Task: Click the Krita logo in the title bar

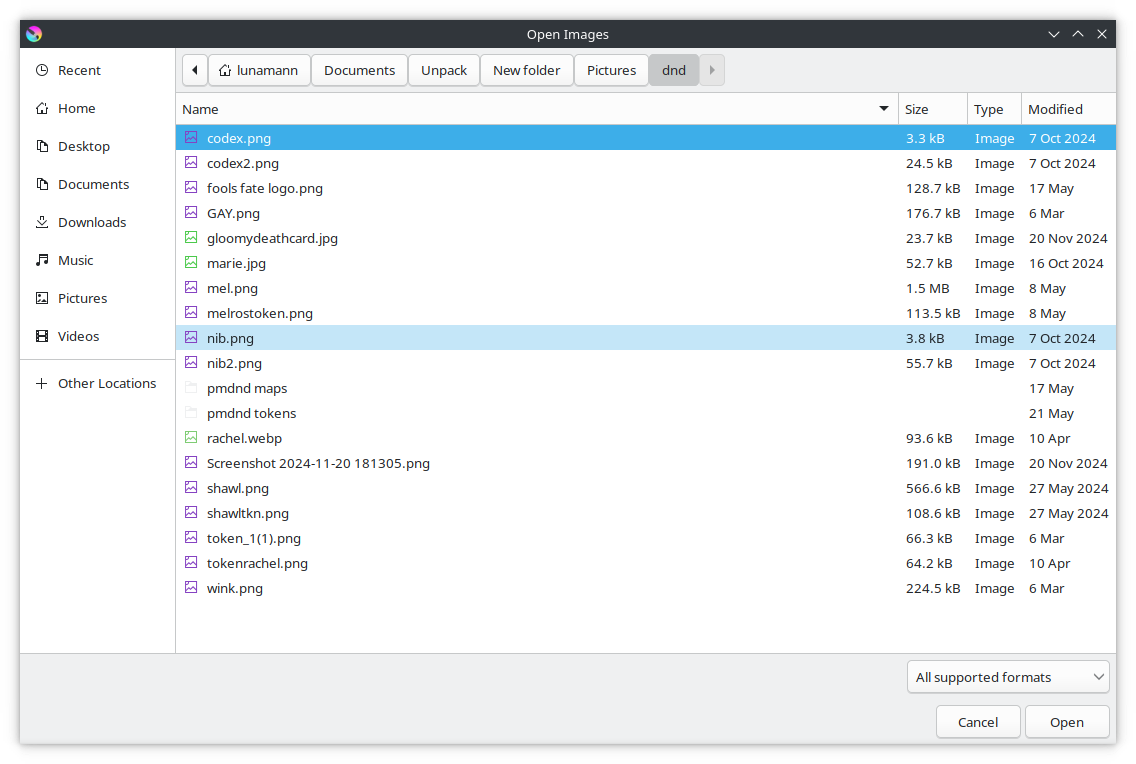Action: point(34,34)
